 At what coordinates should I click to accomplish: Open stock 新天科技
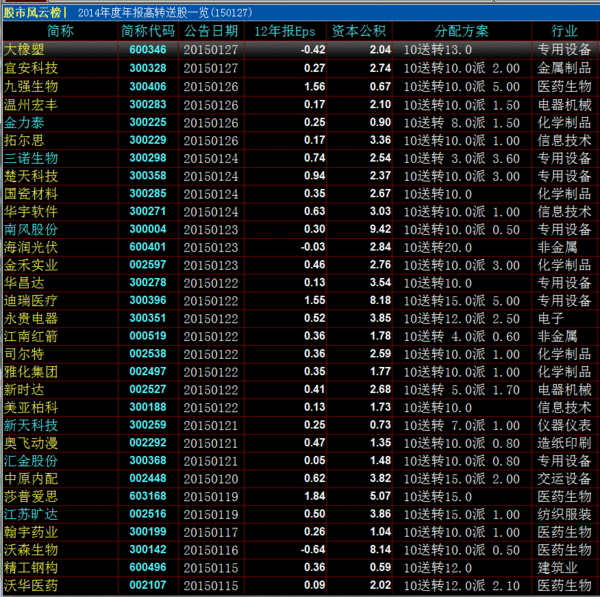pos(31,425)
